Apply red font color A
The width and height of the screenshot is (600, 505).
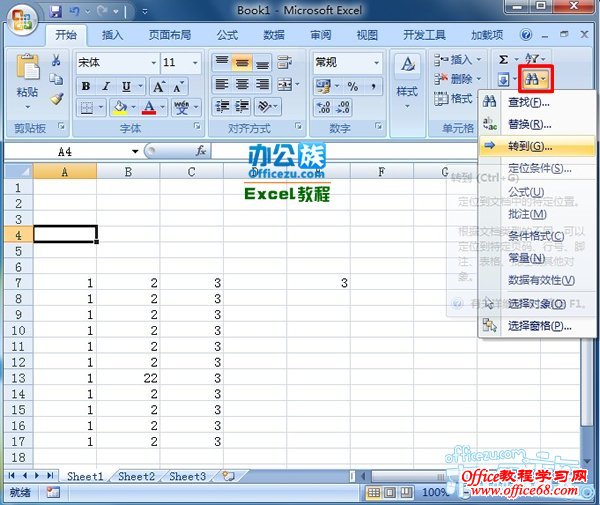[149, 108]
